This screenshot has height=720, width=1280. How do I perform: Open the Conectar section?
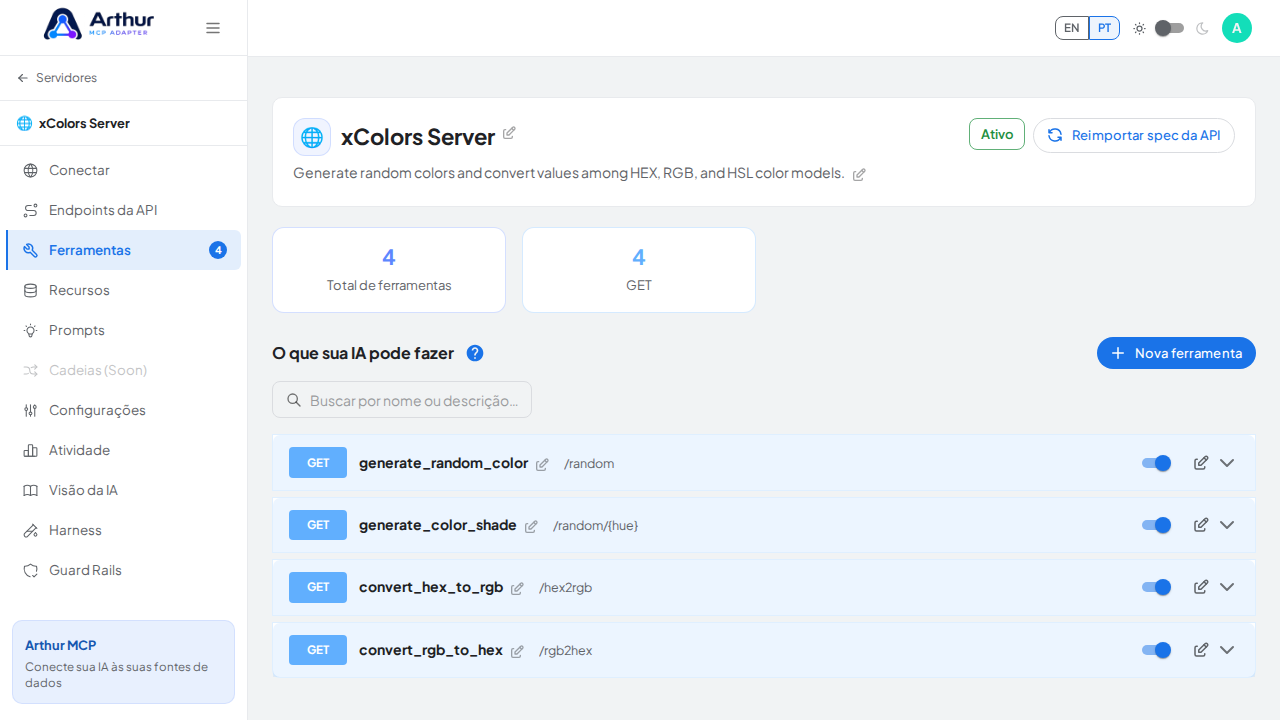[123, 170]
